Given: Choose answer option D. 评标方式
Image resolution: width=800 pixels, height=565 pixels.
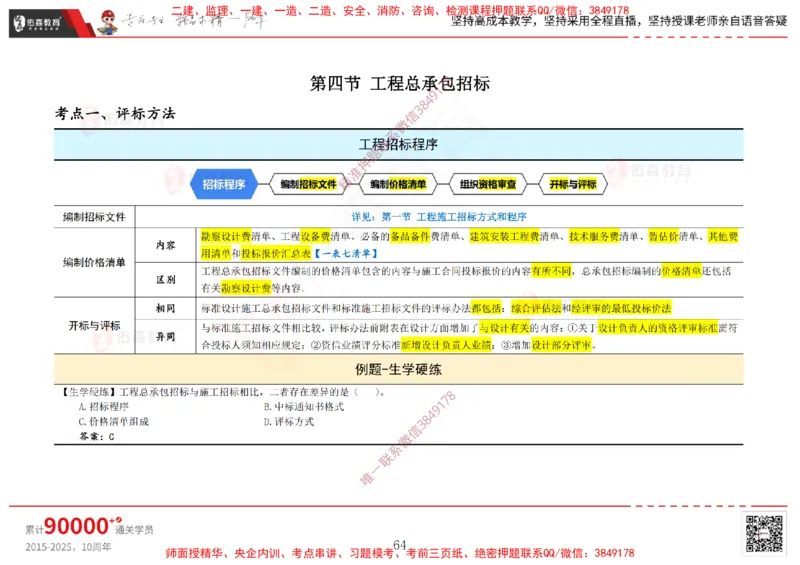Looking at the screenshot, I should (x=289, y=422).
